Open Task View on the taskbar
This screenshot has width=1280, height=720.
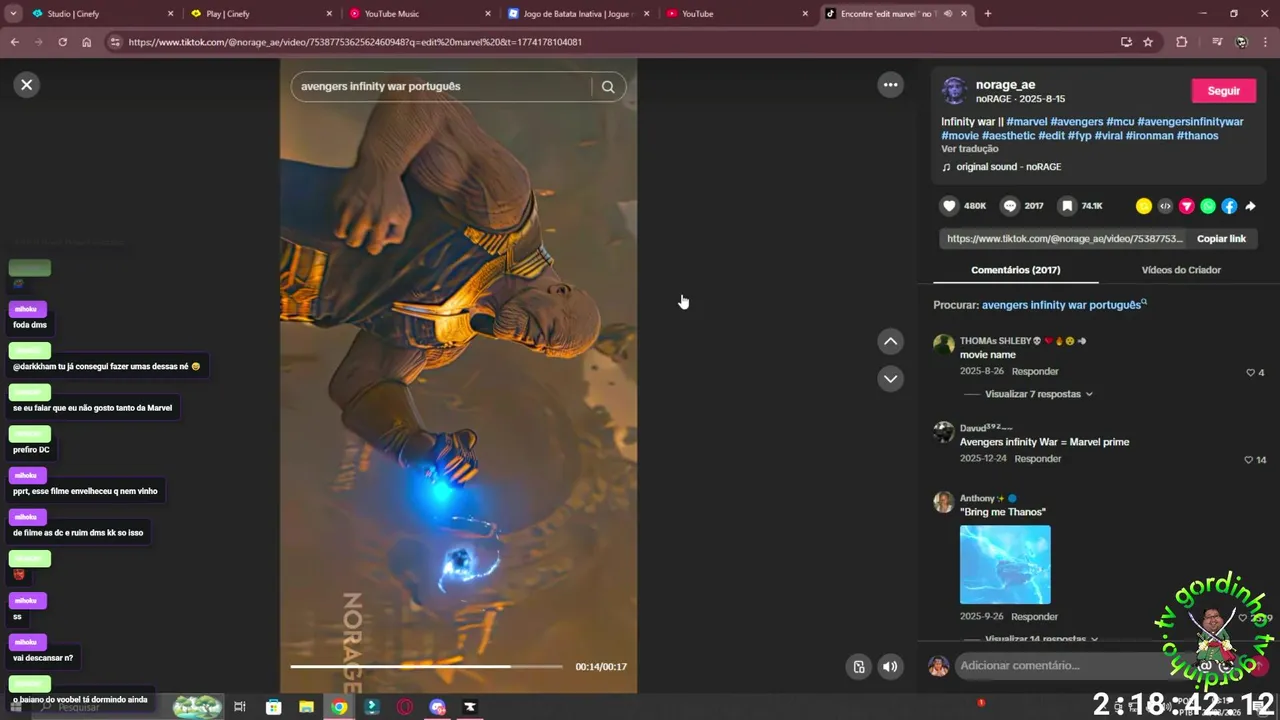240,707
